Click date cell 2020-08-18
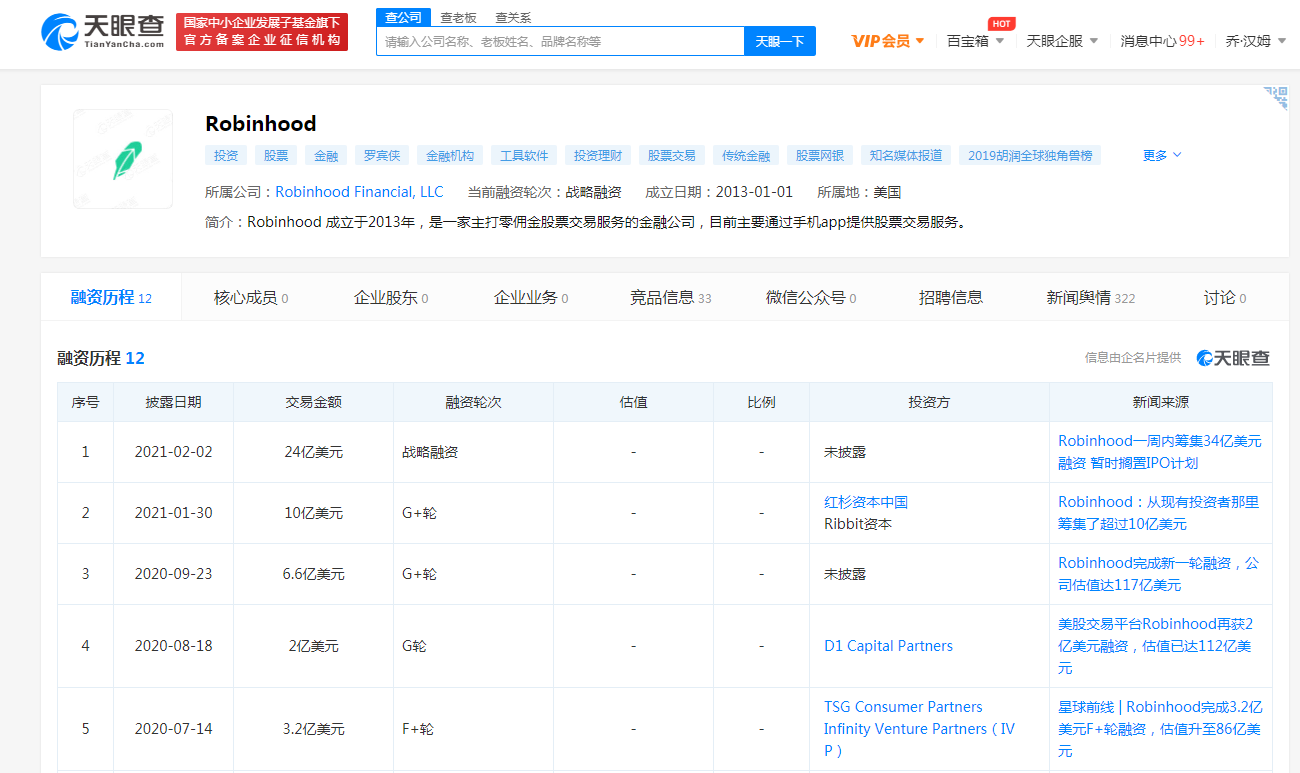This screenshot has width=1300, height=773. (174, 646)
